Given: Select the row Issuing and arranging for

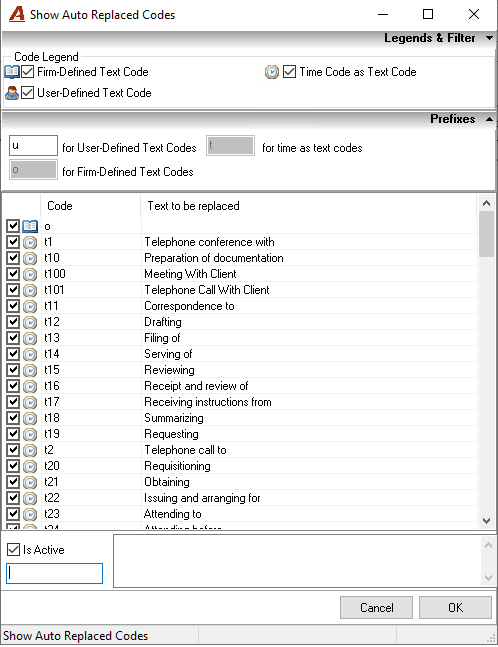Looking at the screenshot, I should [241, 498].
